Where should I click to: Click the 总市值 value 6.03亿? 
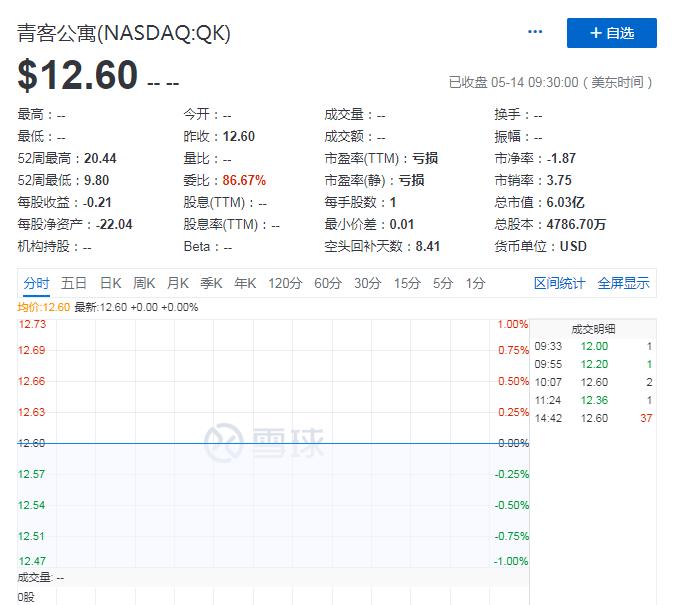click(x=565, y=202)
